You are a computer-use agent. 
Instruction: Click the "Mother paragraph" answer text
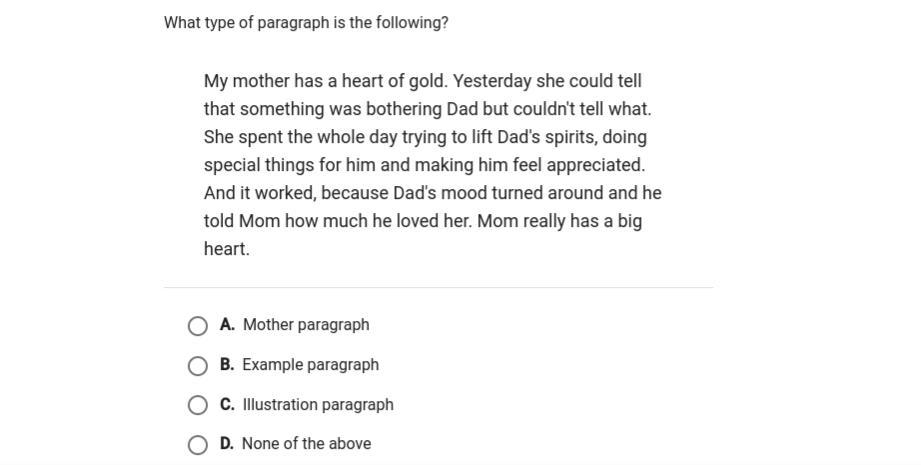coord(306,325)
